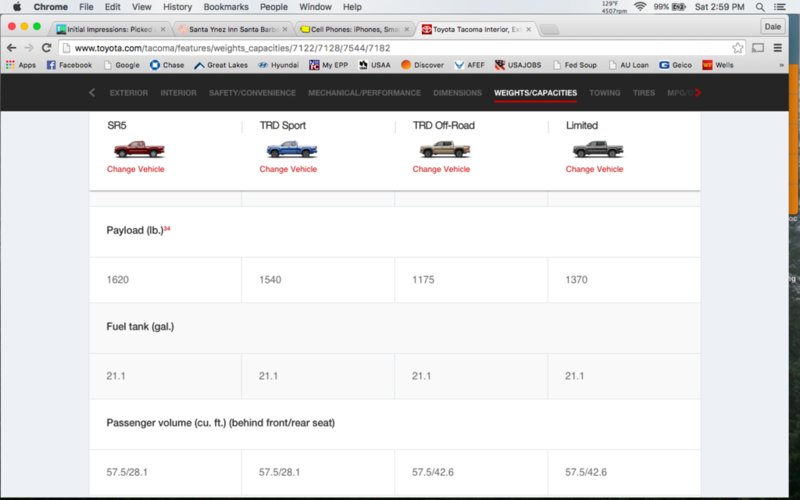
Task: Click the battery status icon
Action: tap(678, 7)
